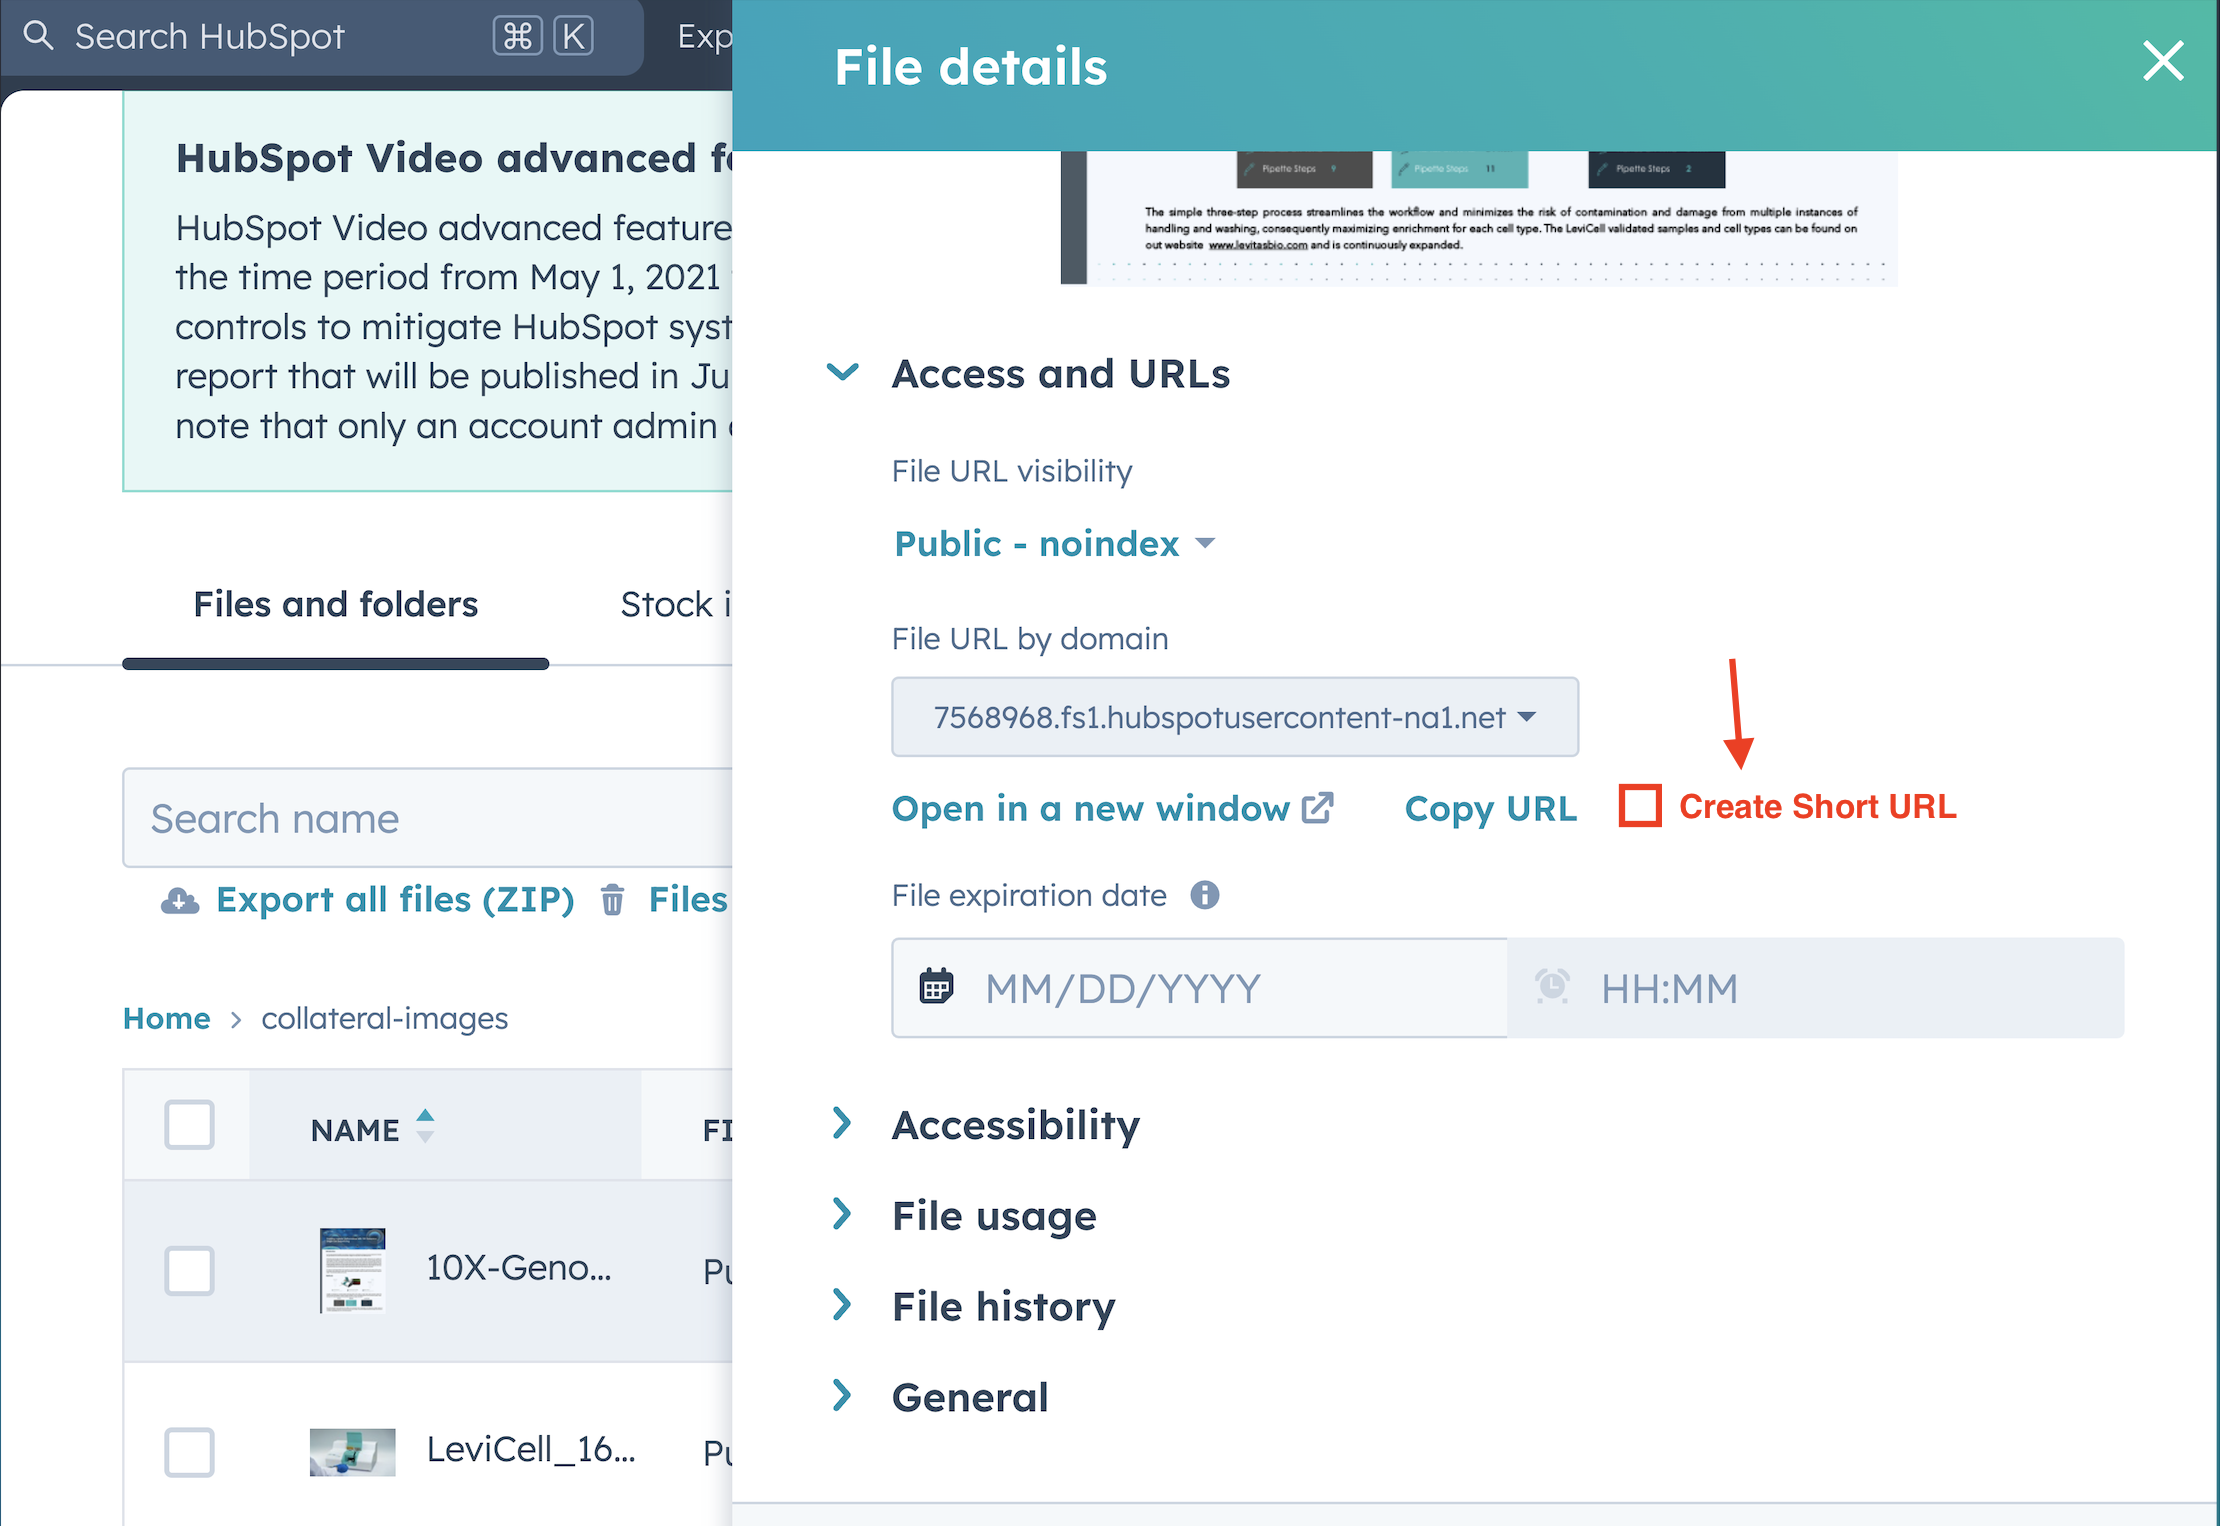Click the 10X-Geno file thumbnail

click(x=352, y=1271)
